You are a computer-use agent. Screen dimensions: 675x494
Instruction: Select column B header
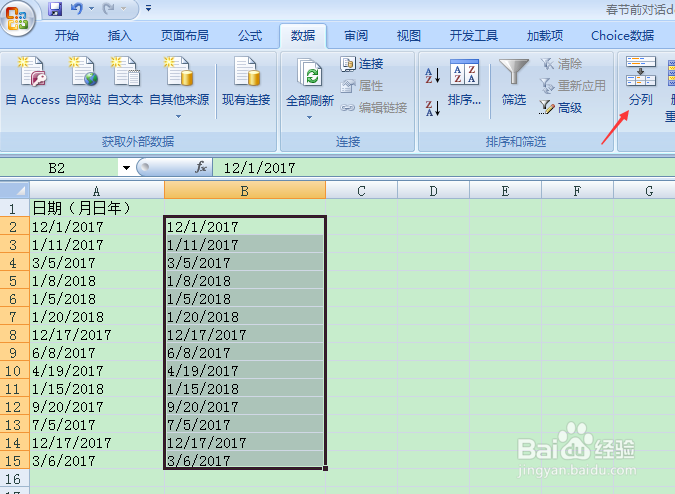tap(245, 191)
